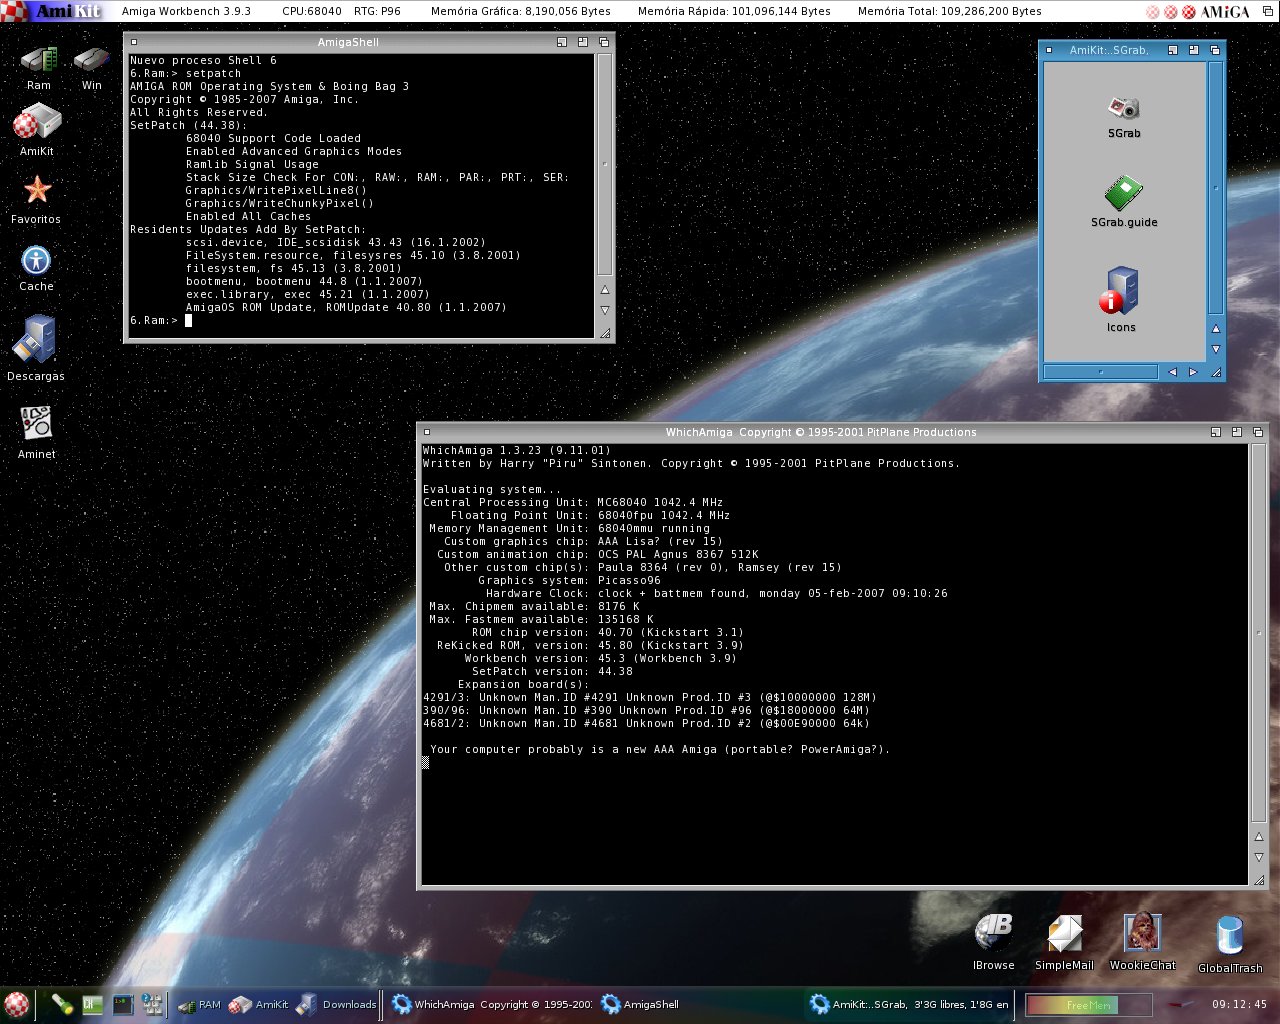Click the iconify gadget of SGrab window

1173,50
